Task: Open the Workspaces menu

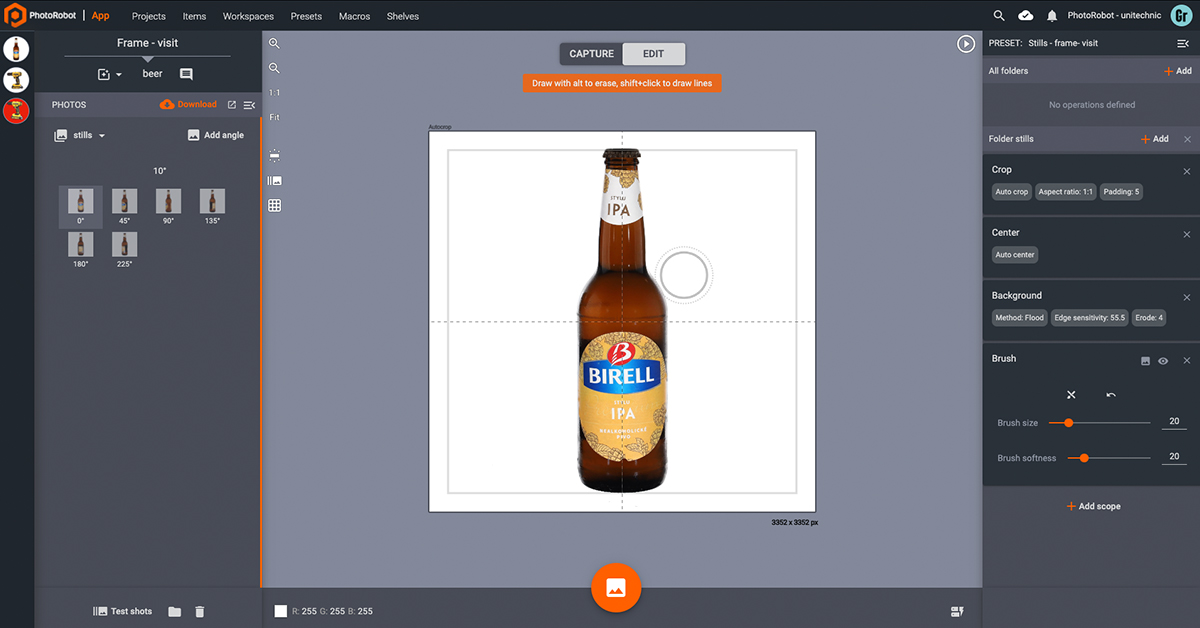Action: tap(248, 16)
